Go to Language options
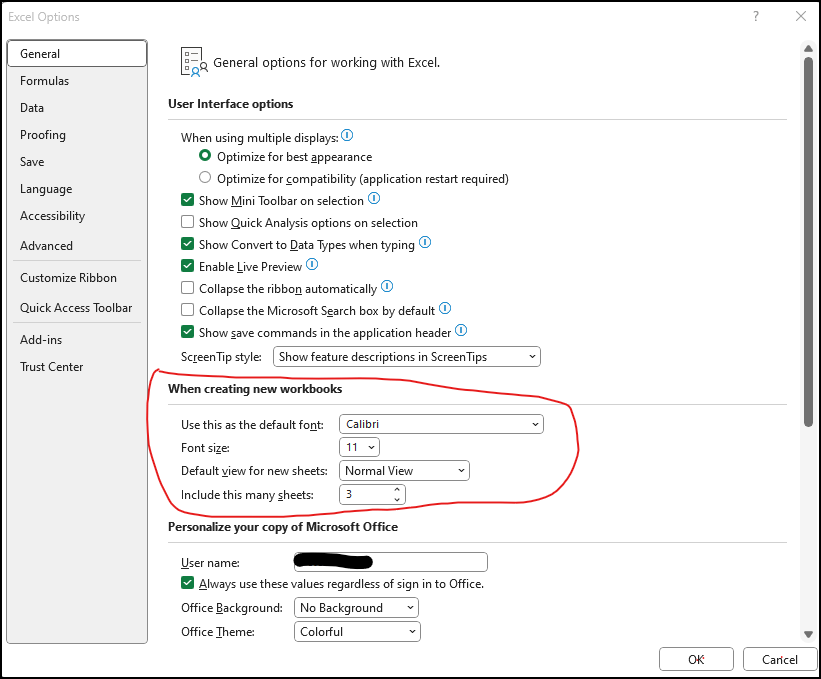The image size is (821, 679). click(77, 189)
